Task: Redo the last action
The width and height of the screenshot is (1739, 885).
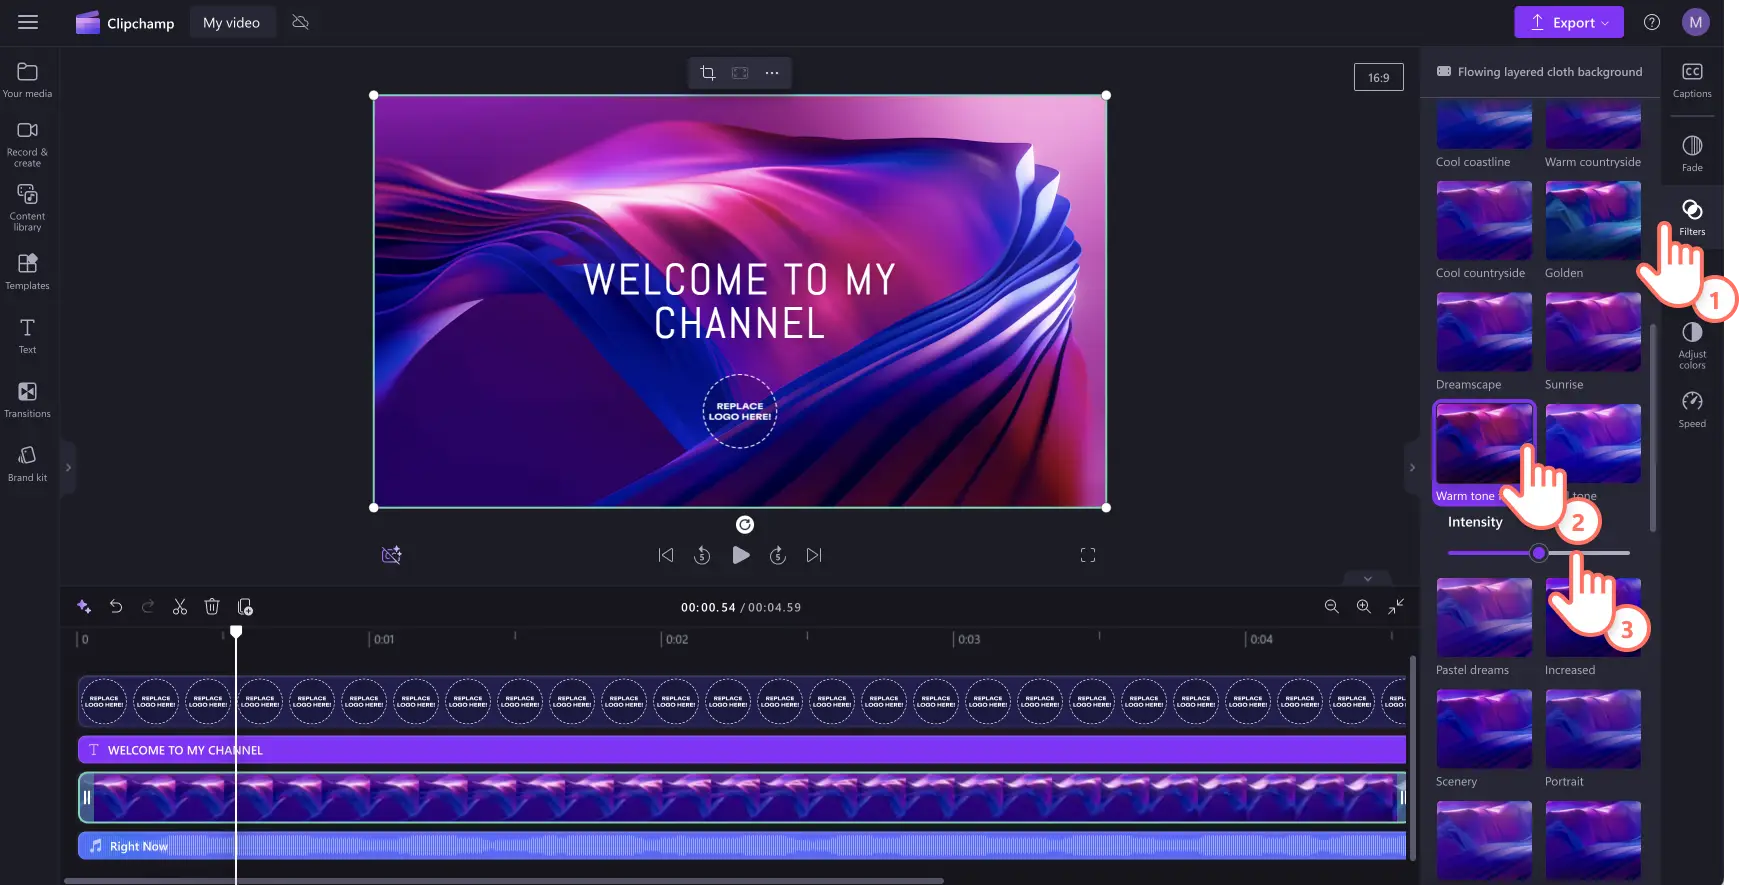Action: [x=148, y=607]
